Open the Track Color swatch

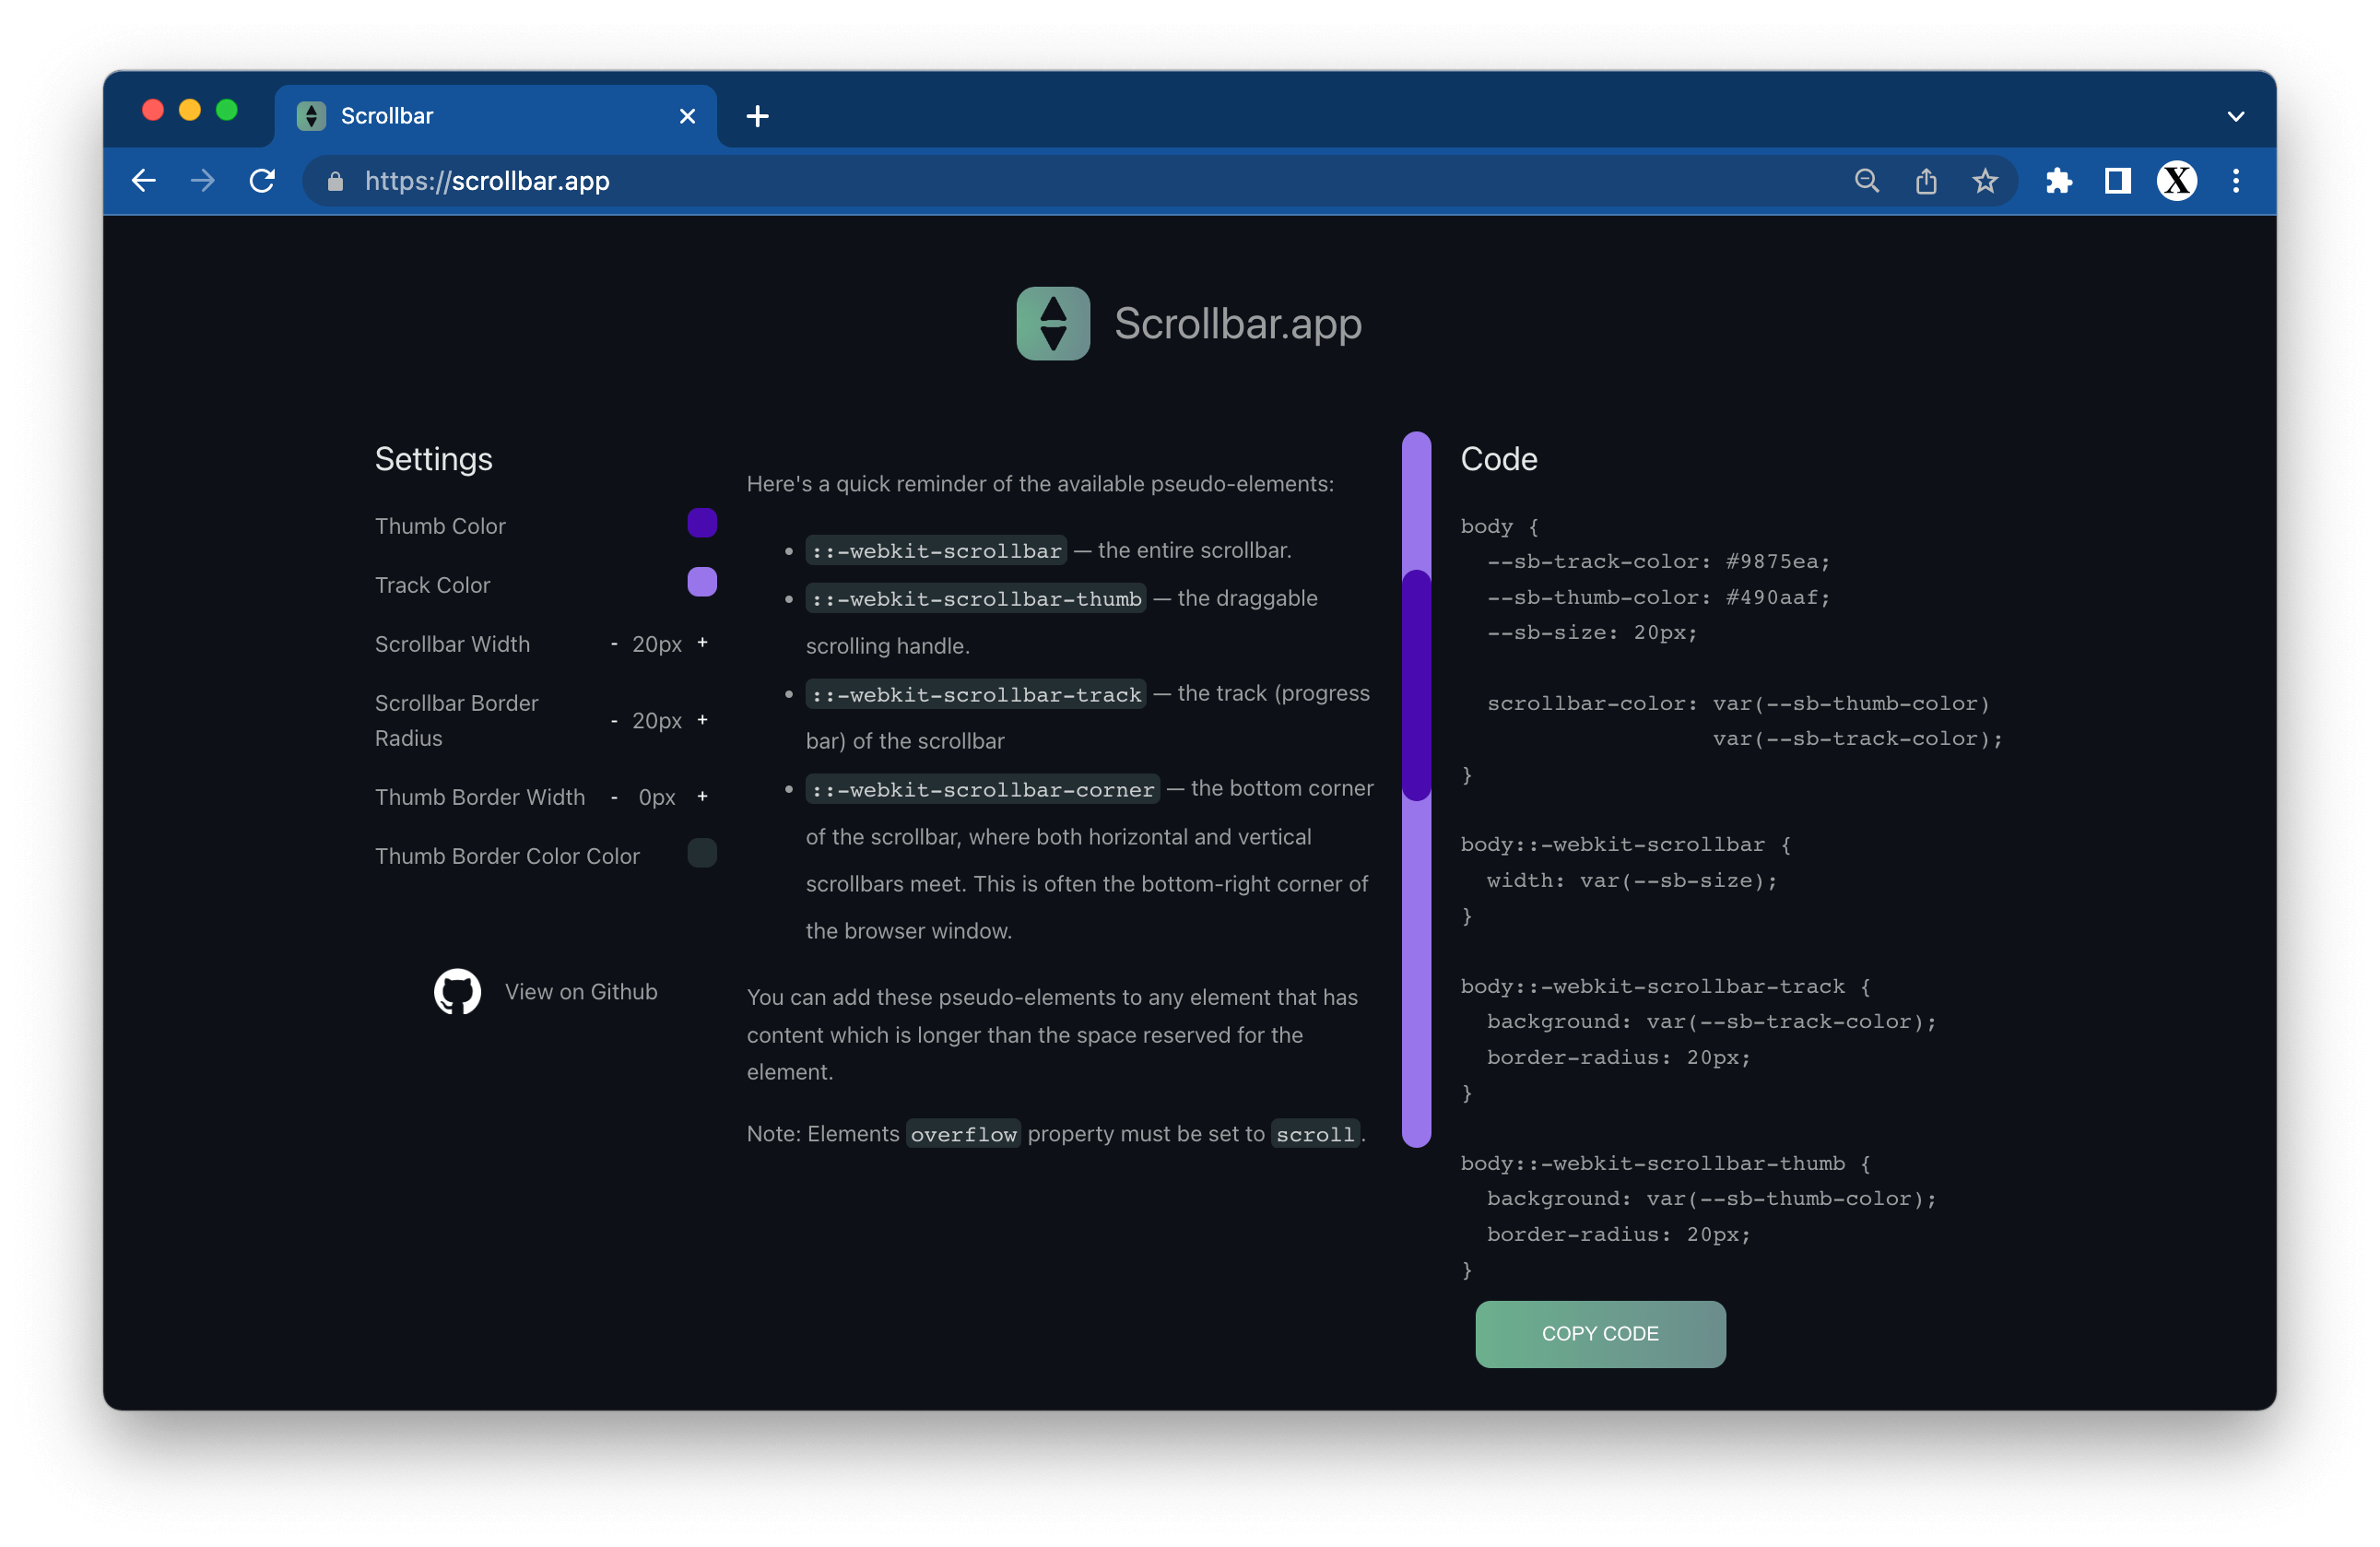pyautogui.click(x=702, y=582)
